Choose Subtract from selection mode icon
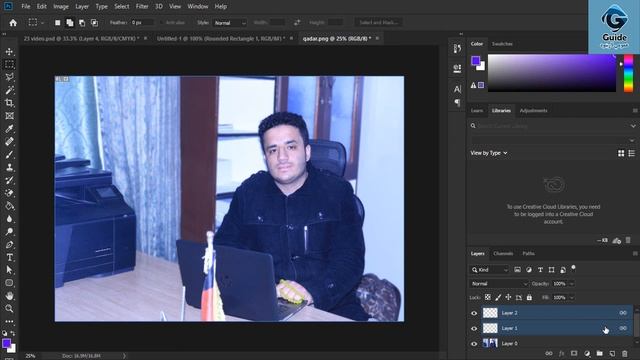Image resolution: width=640 pixels, height=360 pixels. click(82, 23)
